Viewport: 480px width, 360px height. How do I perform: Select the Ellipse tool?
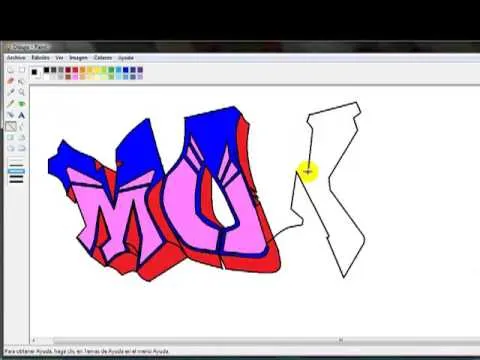point(11,148)
